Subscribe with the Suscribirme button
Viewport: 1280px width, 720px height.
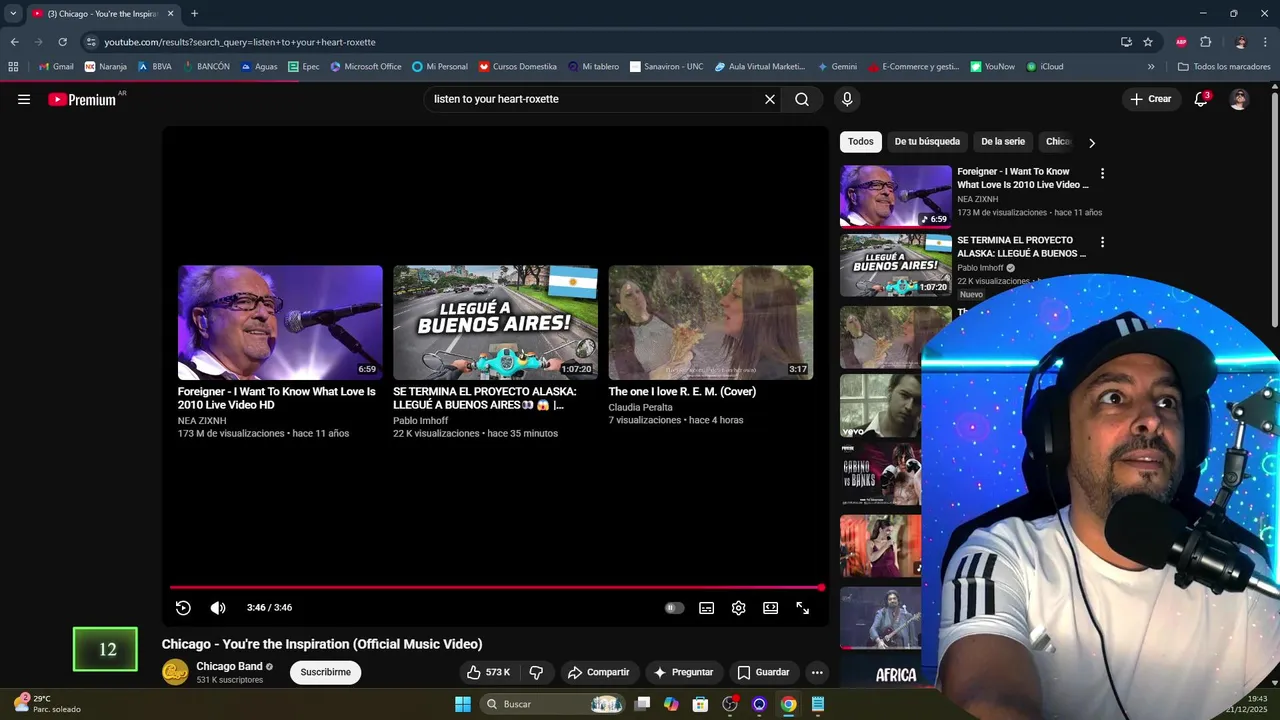325,672
